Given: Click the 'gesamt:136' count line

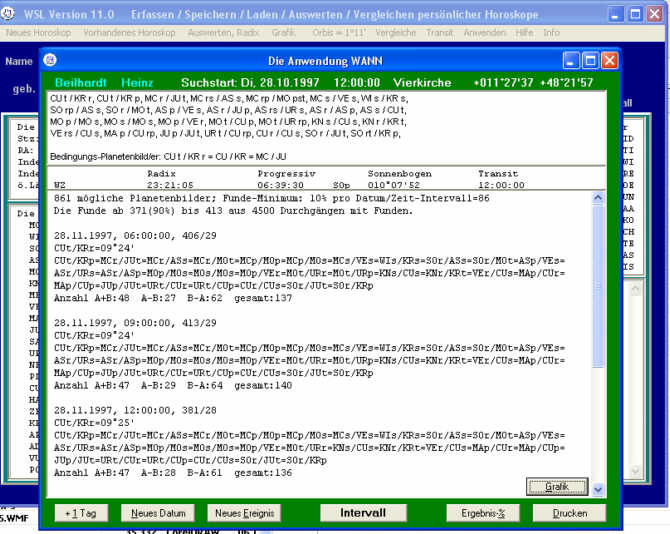Looking at the screenshot, I should click(x=173, y=472).
